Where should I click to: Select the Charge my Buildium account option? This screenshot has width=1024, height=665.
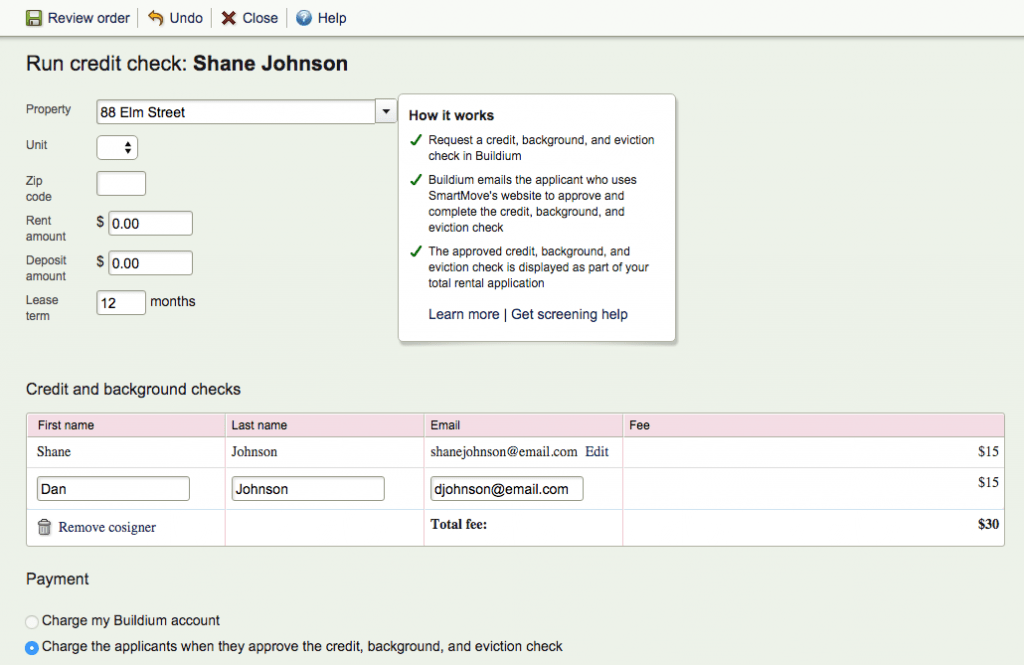coord(30,621)
